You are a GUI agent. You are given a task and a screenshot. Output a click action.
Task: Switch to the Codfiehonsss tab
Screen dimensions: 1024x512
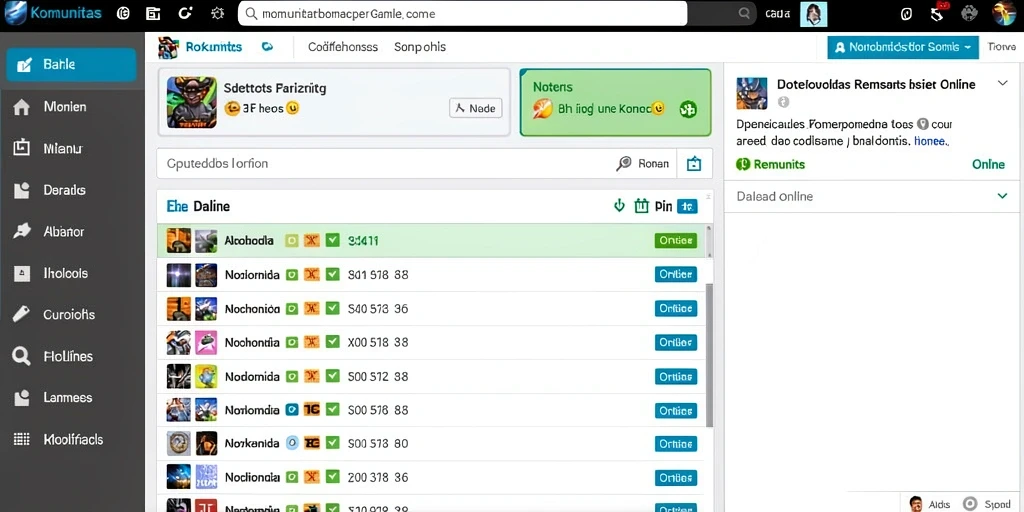coord(343,47)
